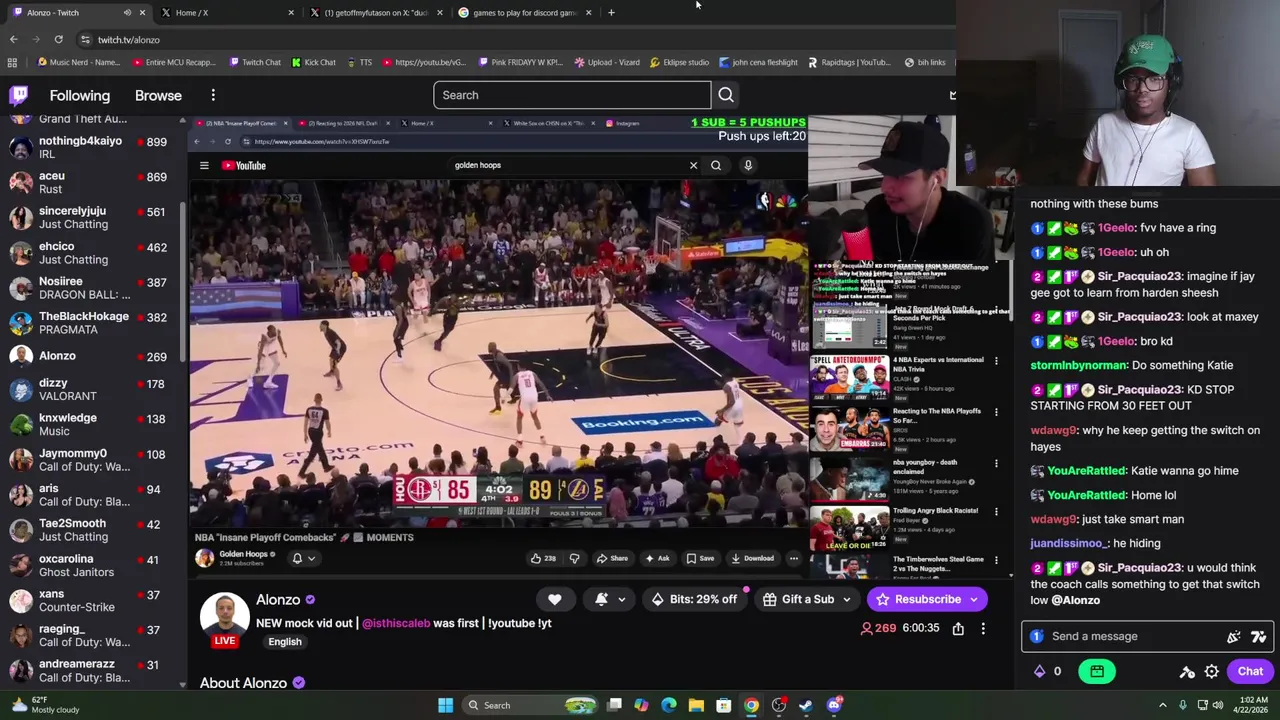Mute the Alonzo - Twitch tab audio icon
This screenshot has width=1280, height=720.
(127, 13)
